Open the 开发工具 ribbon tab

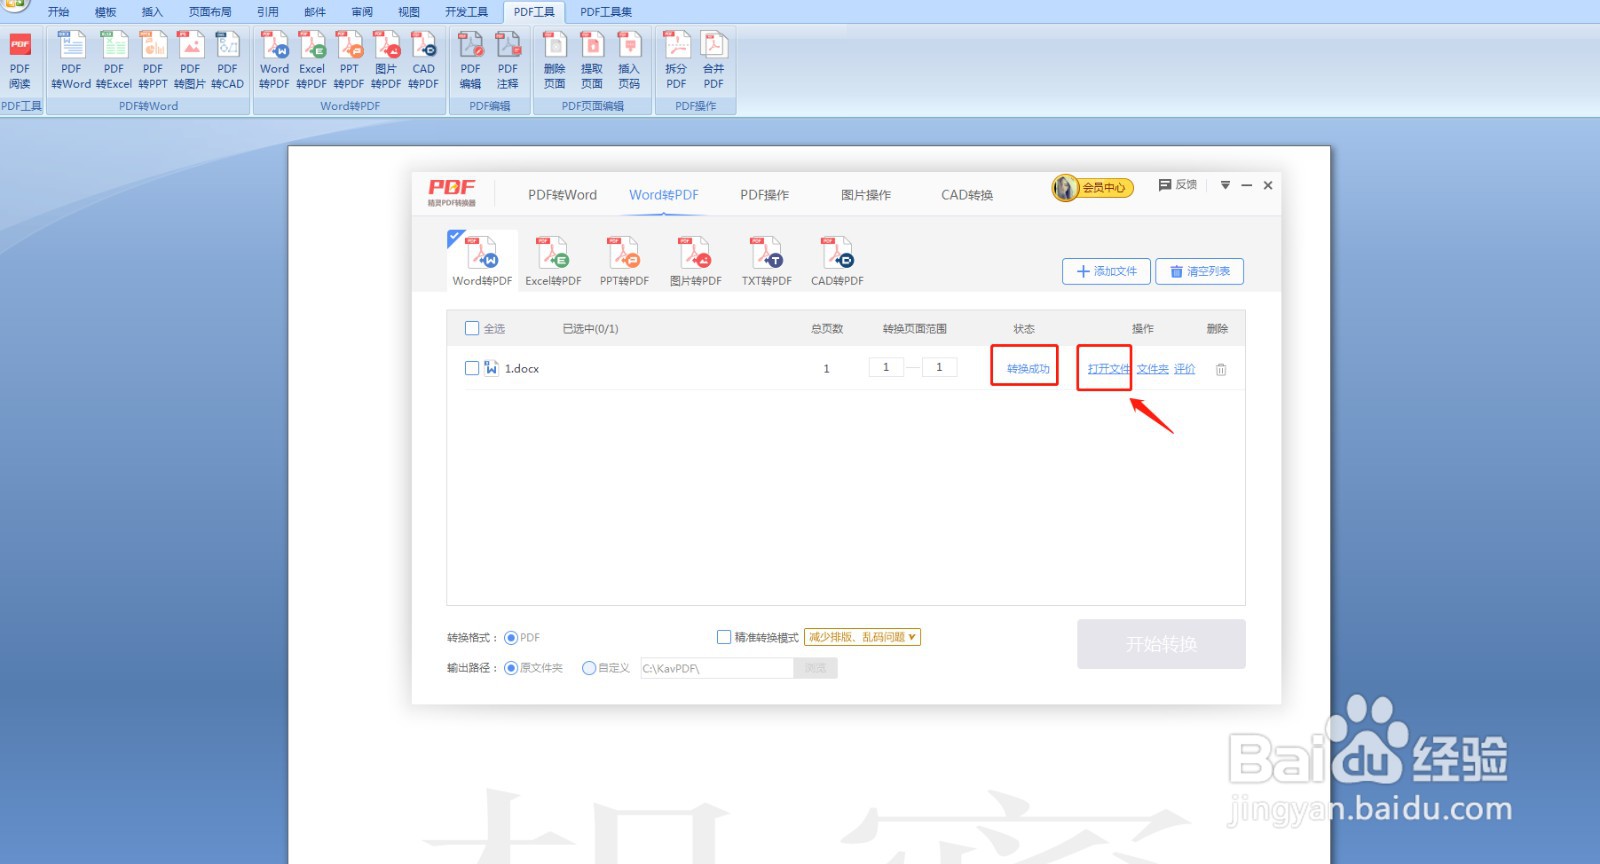(x=467, y=12)
